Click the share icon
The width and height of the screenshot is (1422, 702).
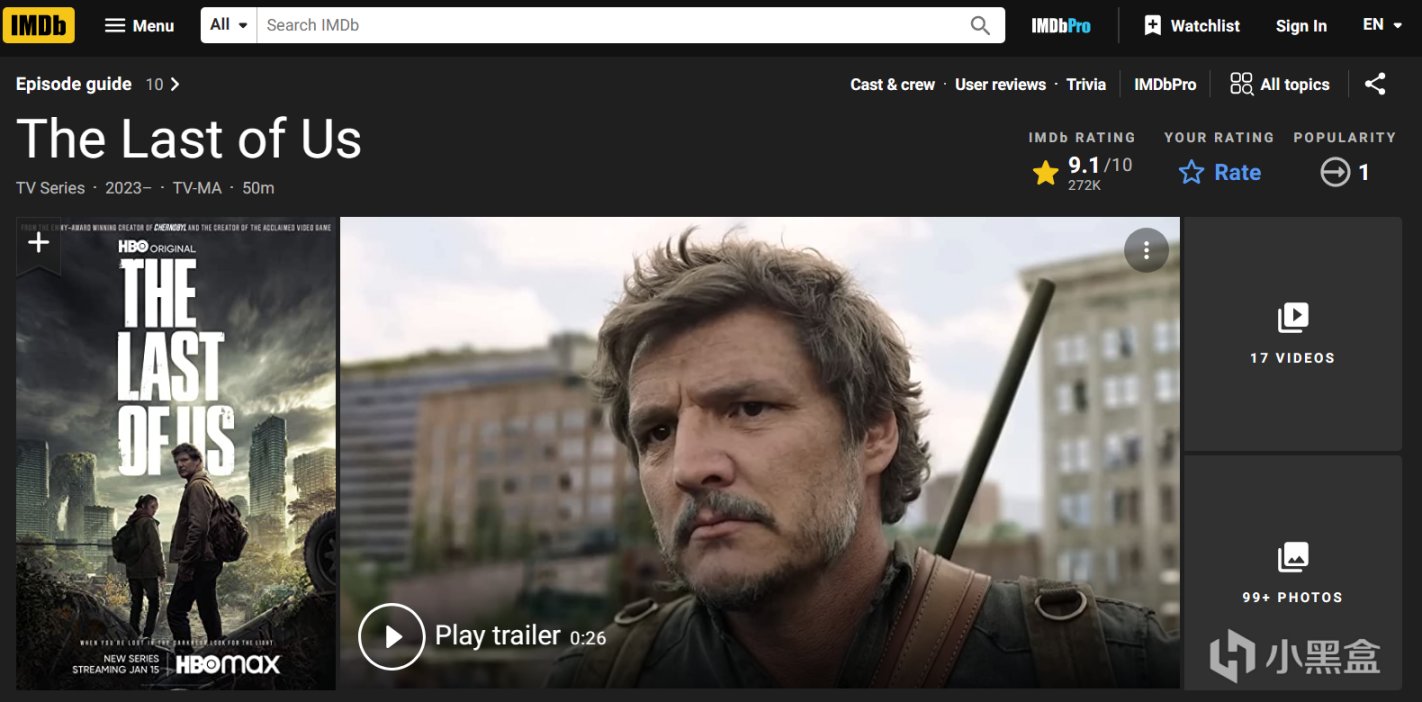1376,84
